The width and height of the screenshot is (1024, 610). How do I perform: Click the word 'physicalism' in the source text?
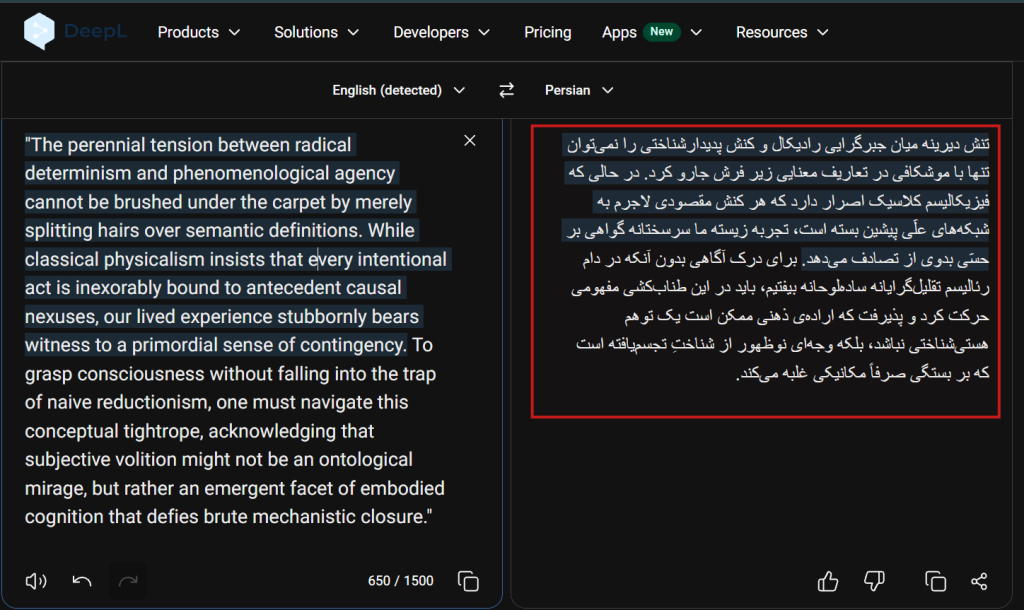[x=154, y=259]
